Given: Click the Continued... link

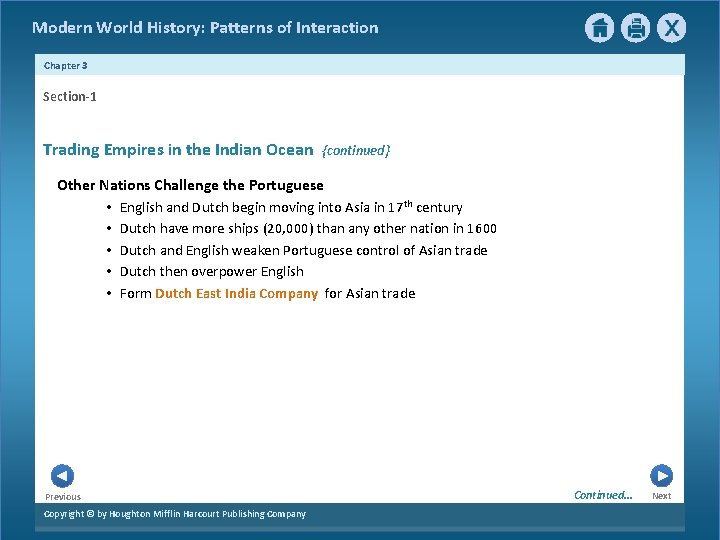Looking at the screenshot, I should [603, 495].
